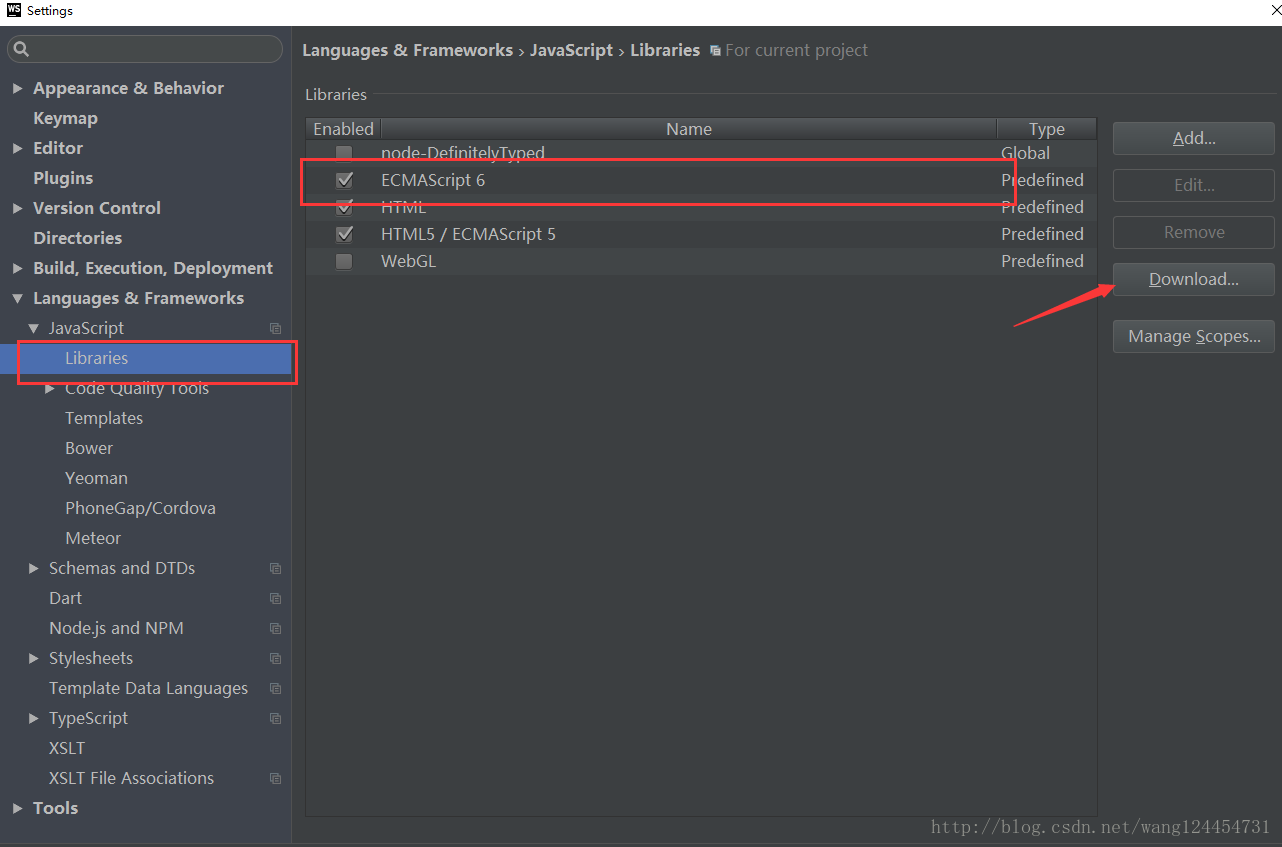Image resolution: width=1282 pixels, height=847 pixels.
Task: Expand Code Quality Tools node
Action: coord(50,388)
